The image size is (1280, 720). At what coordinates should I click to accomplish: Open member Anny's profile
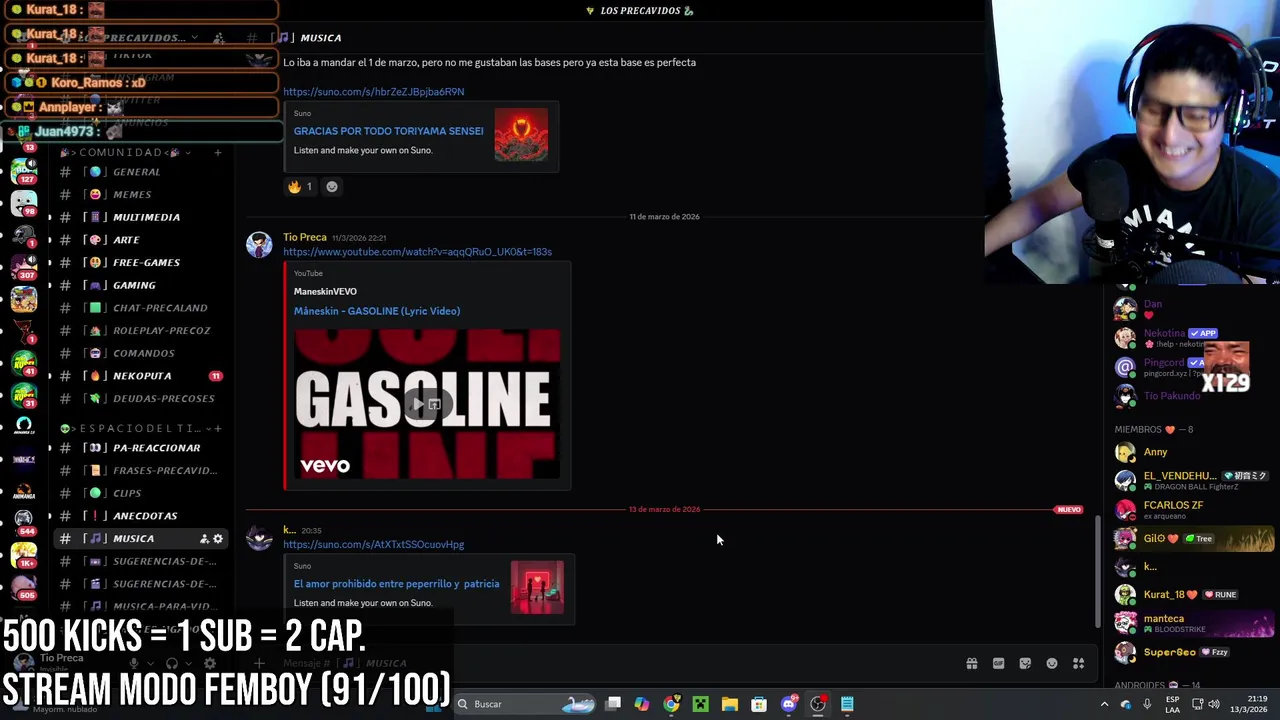coord(1194,452)
